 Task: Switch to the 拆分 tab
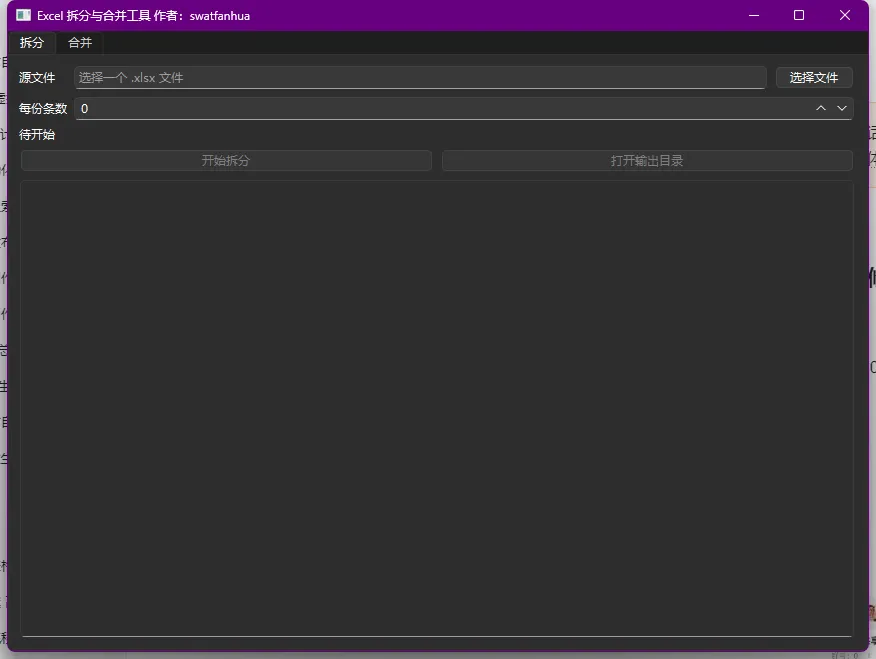pos(32,43)
